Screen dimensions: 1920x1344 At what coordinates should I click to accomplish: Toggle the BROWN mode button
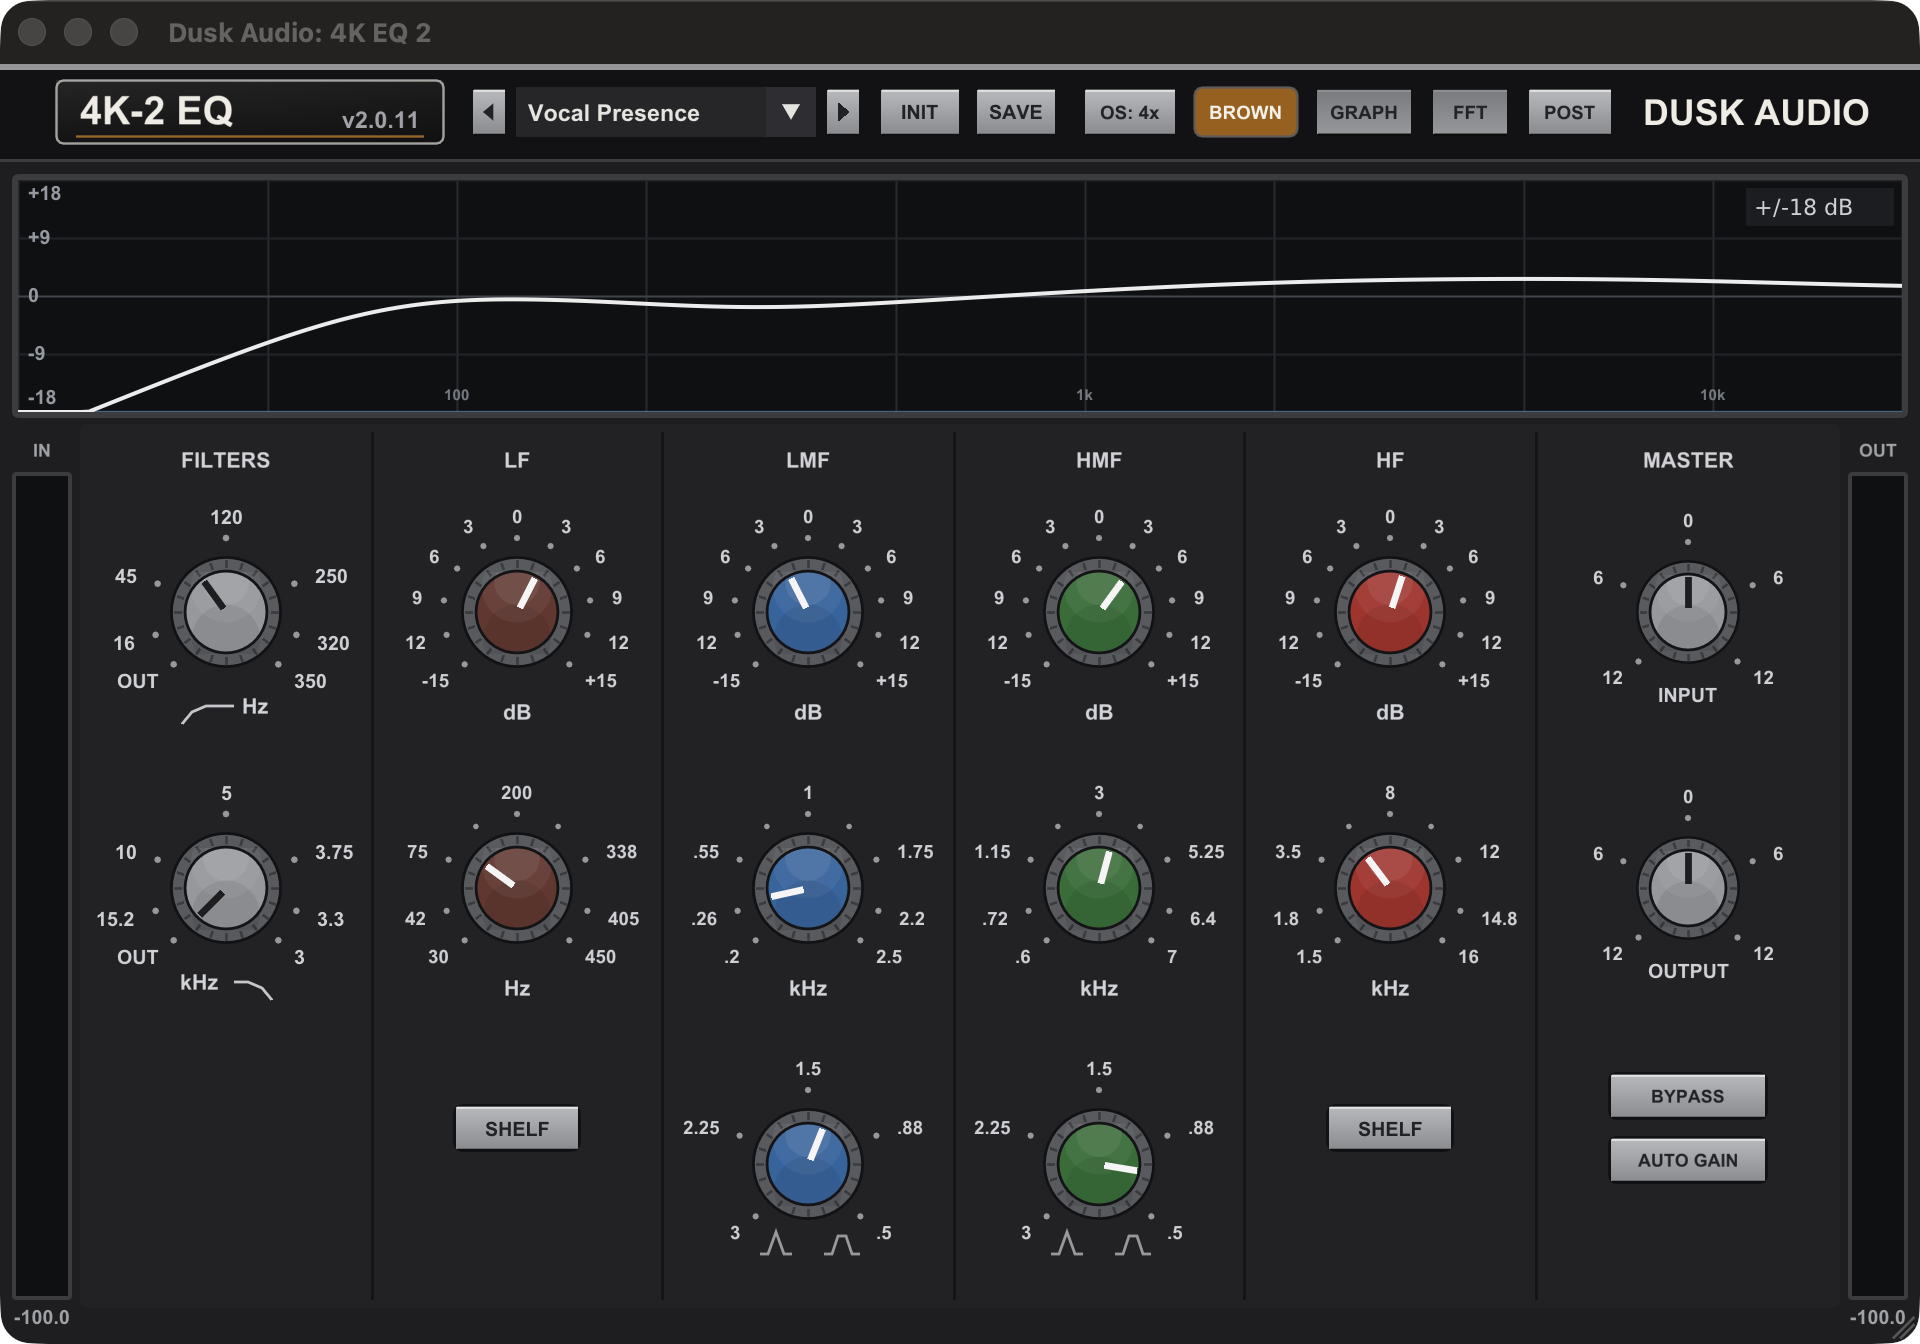pos(1245,112)
